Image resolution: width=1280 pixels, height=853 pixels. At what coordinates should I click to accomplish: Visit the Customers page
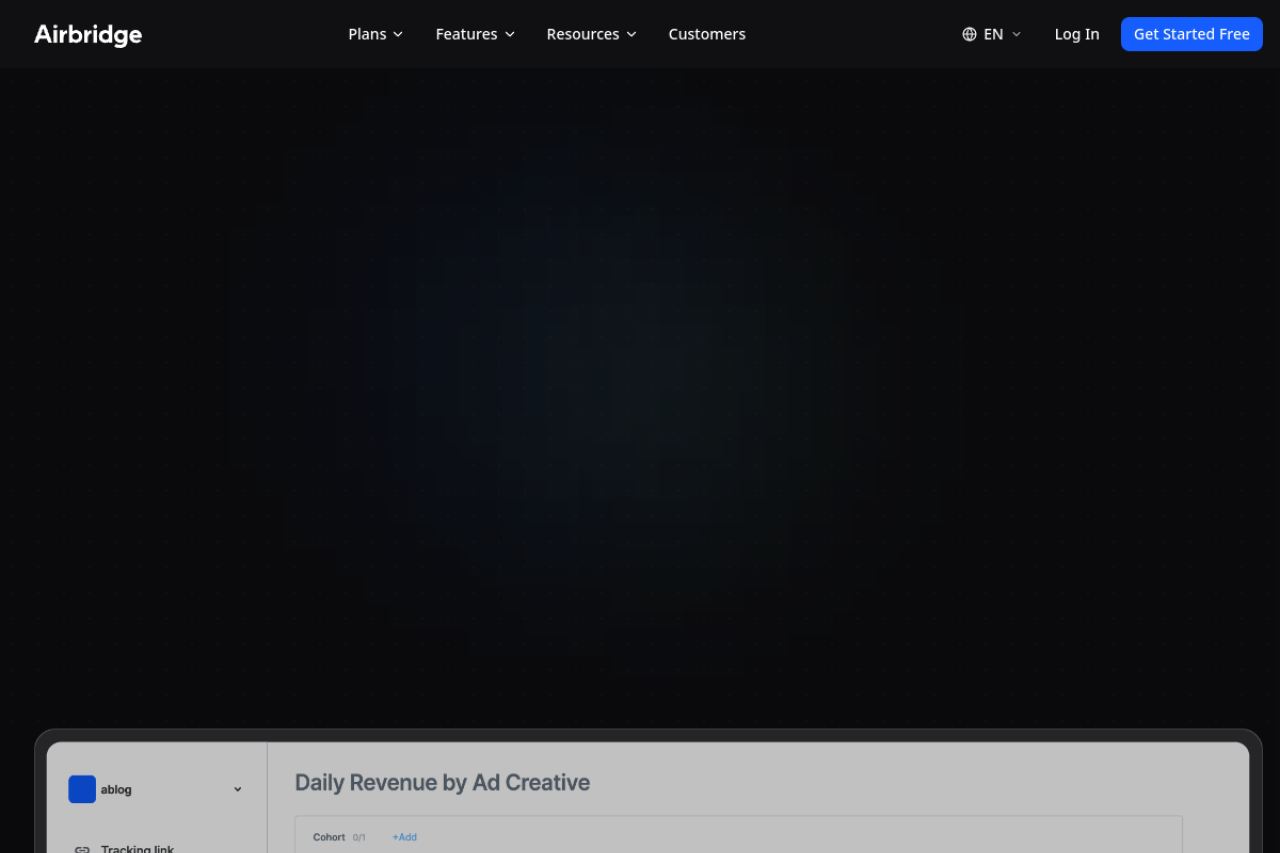[x=707, y=34]
